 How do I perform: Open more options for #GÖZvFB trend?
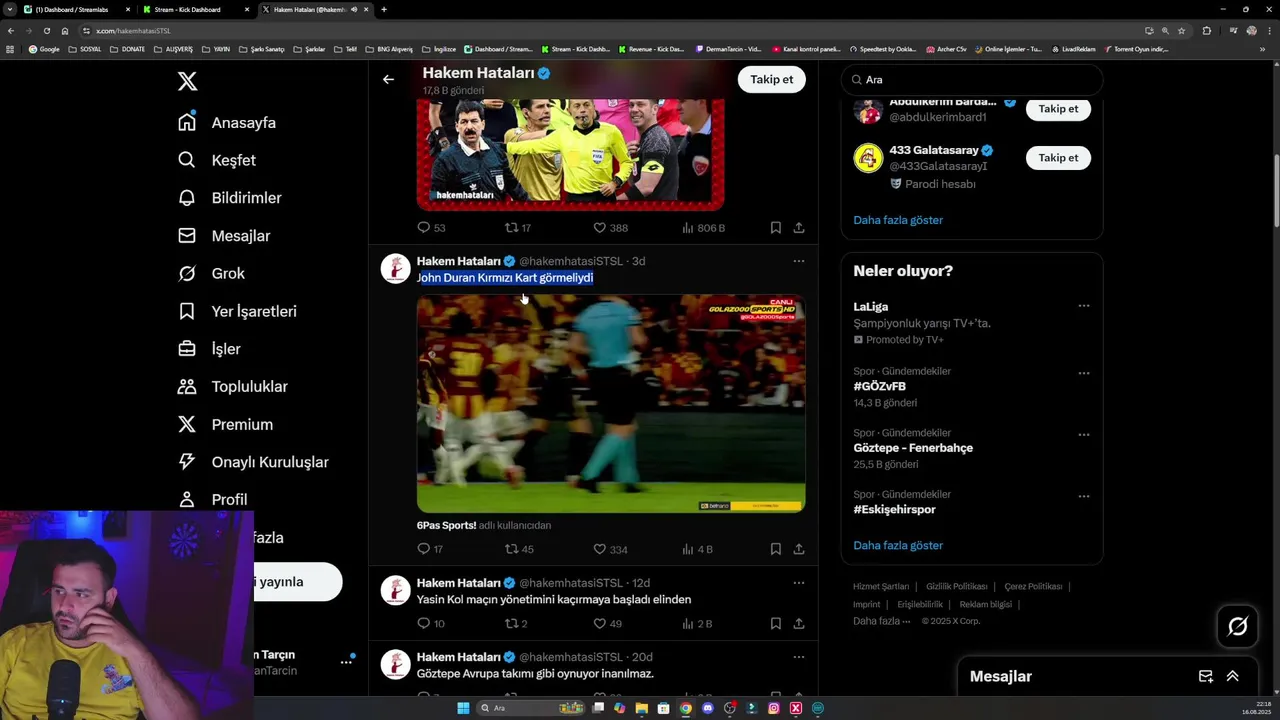[1084, 373]
